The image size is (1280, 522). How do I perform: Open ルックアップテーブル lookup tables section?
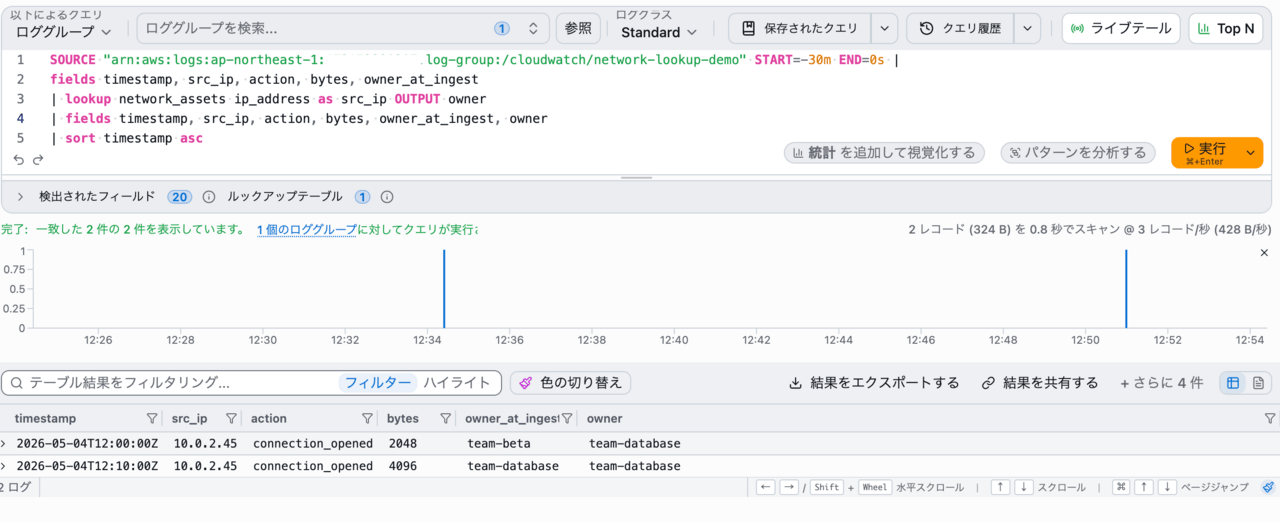285,197
